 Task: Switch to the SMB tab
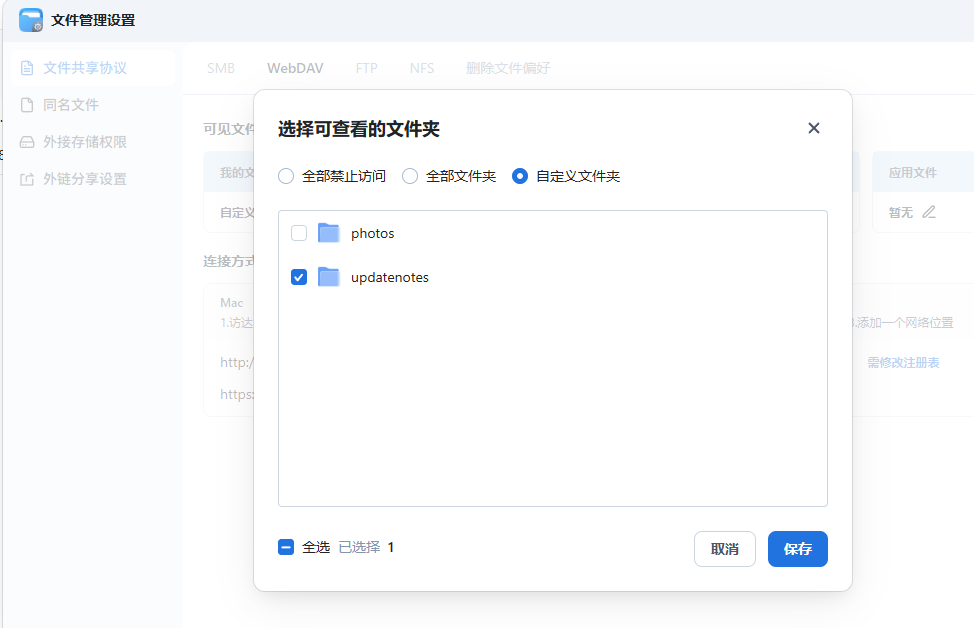221,68
